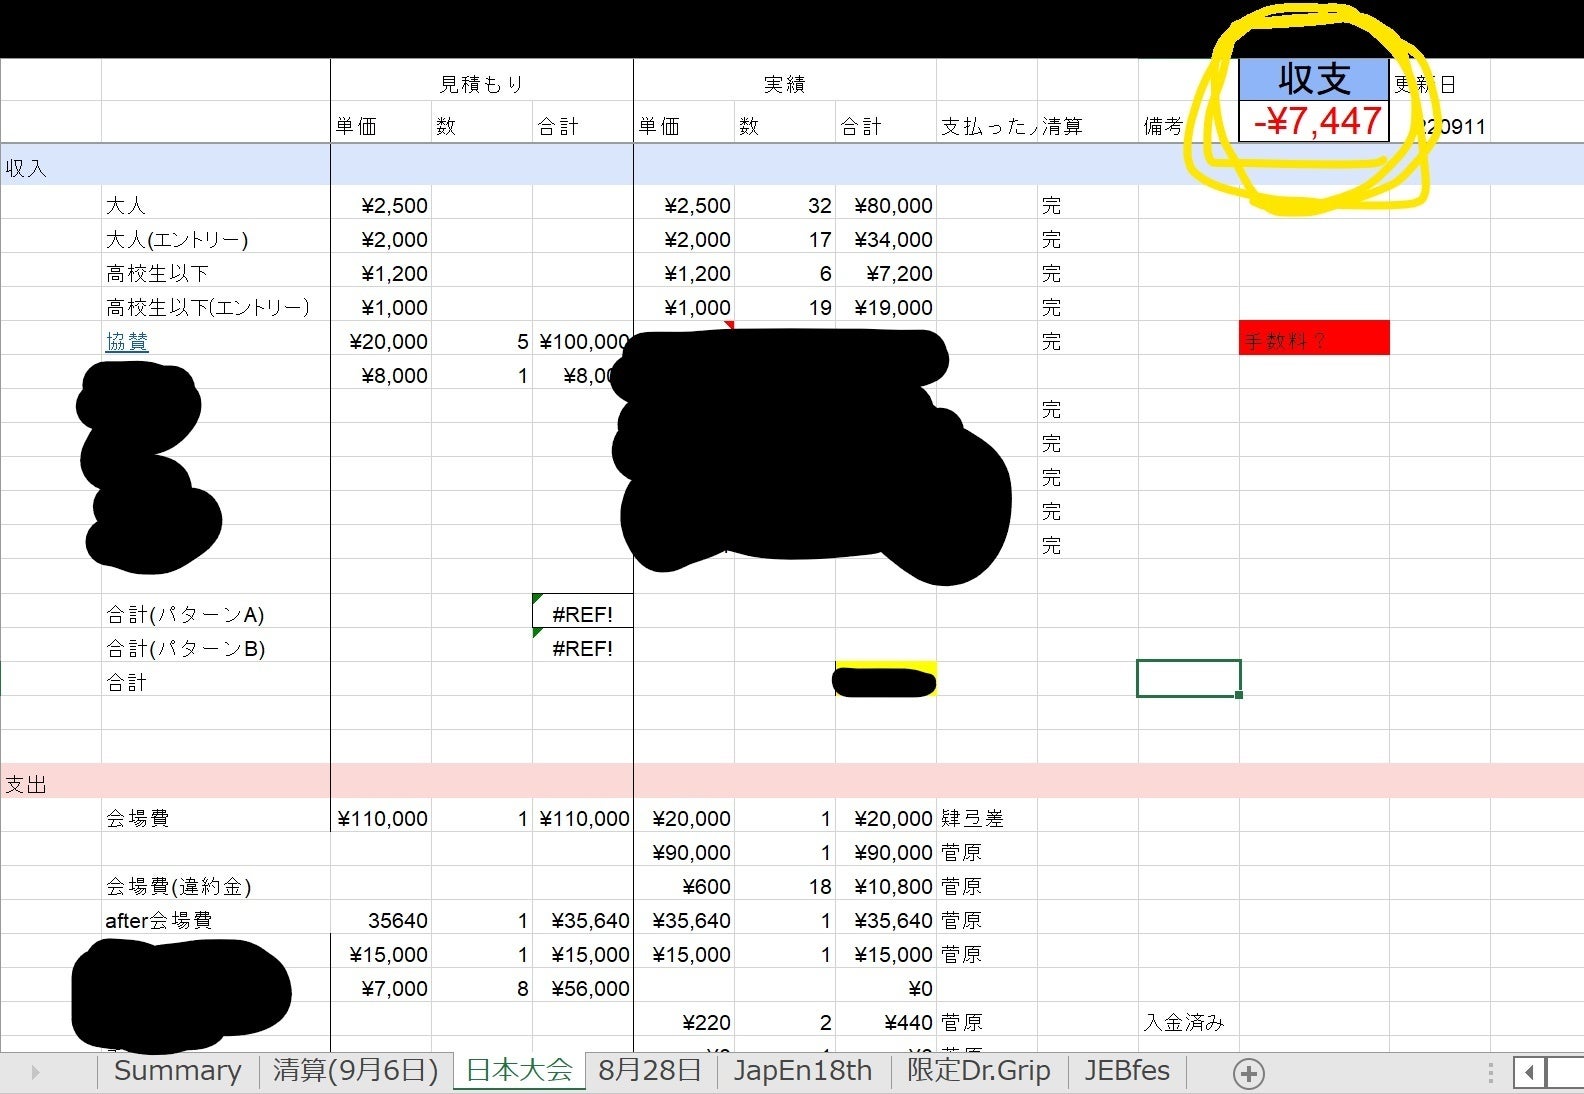Select the -¥7,447 balance cell
The width and height of the screenshot is (1584, 1094).
tap(1313, 122)
